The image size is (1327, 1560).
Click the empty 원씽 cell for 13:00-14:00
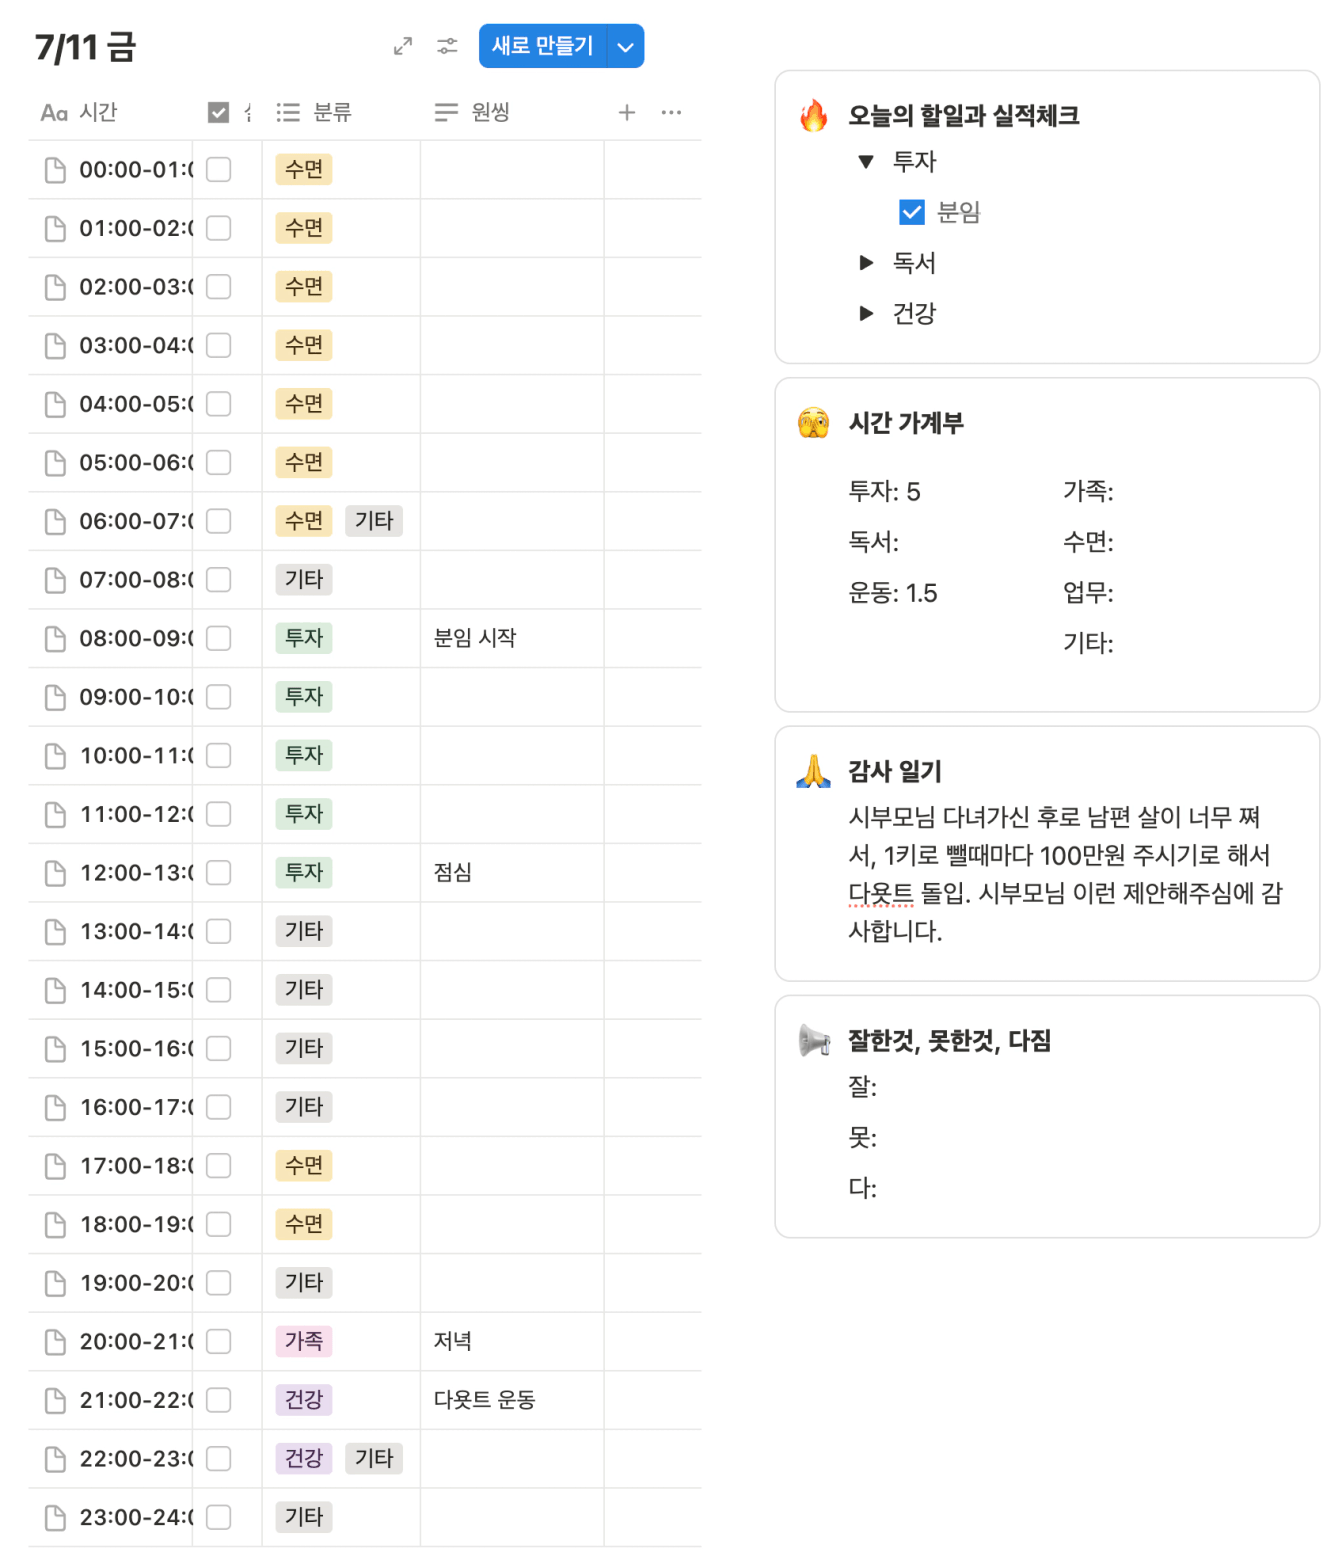point(512,932)
